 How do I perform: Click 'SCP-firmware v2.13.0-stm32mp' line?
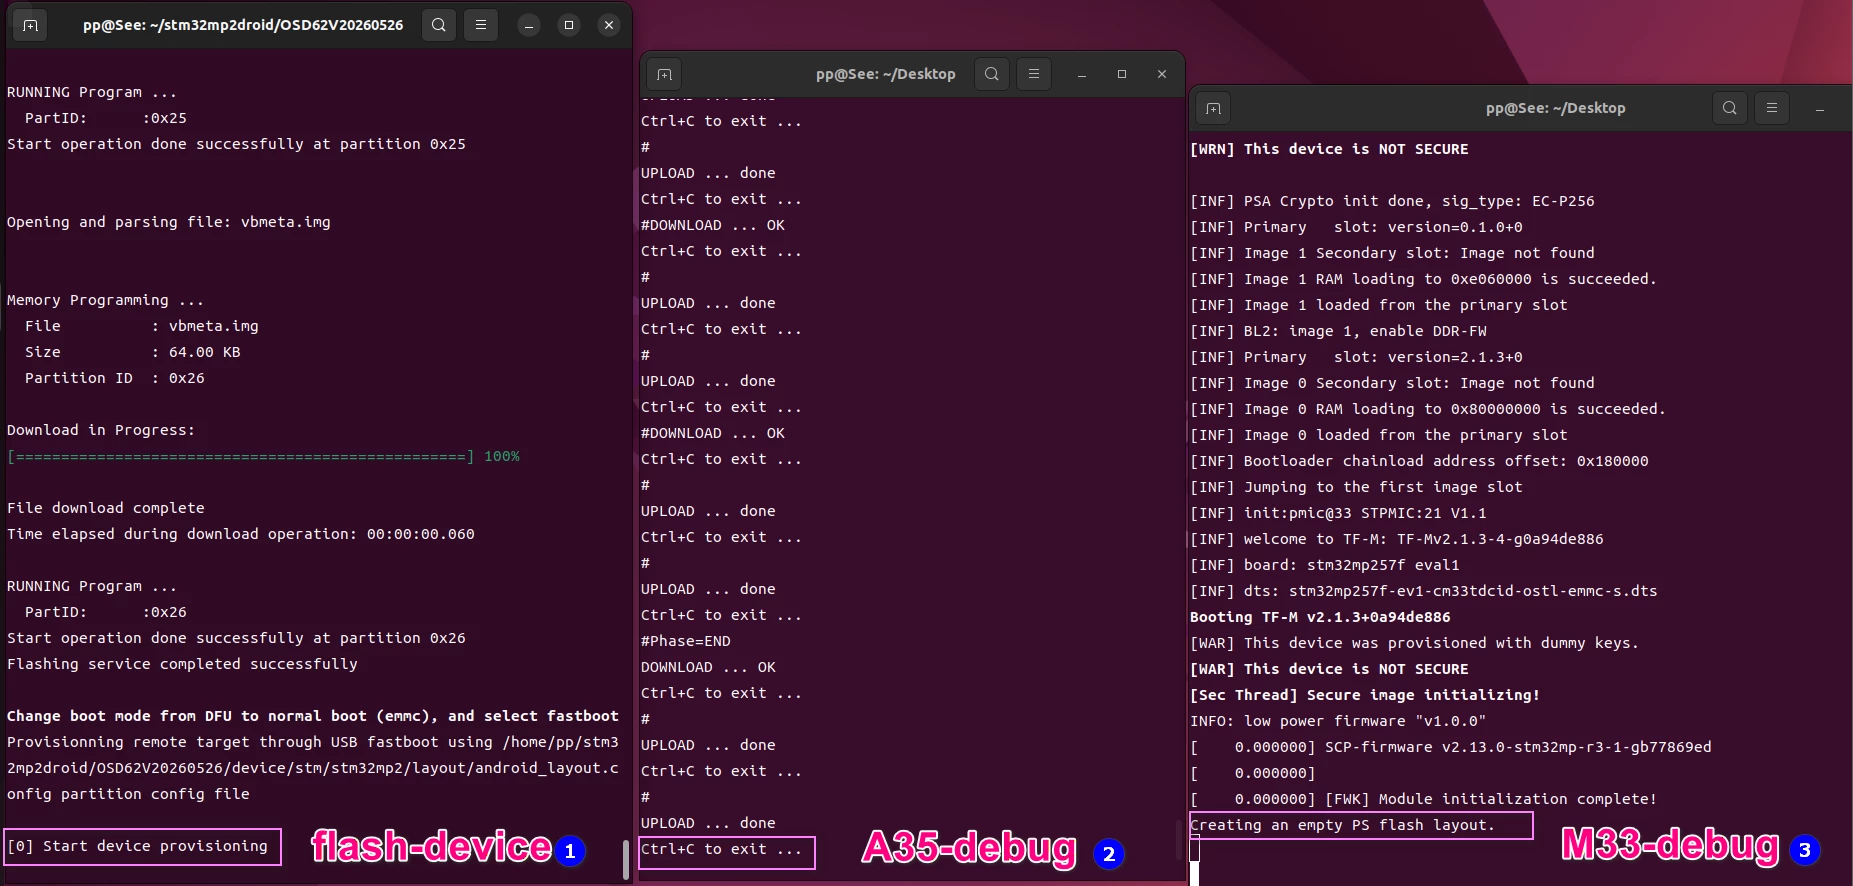point(1451,747)
